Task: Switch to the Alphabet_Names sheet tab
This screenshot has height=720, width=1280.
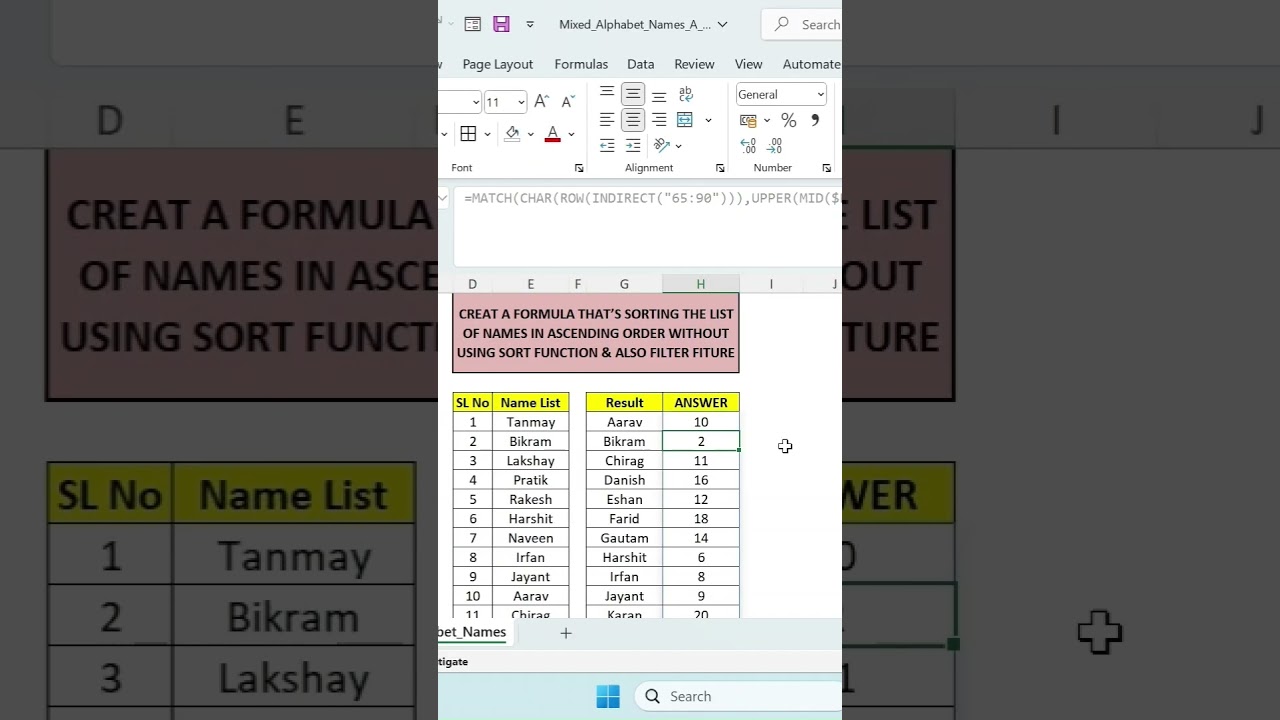Action: (475, 632)
